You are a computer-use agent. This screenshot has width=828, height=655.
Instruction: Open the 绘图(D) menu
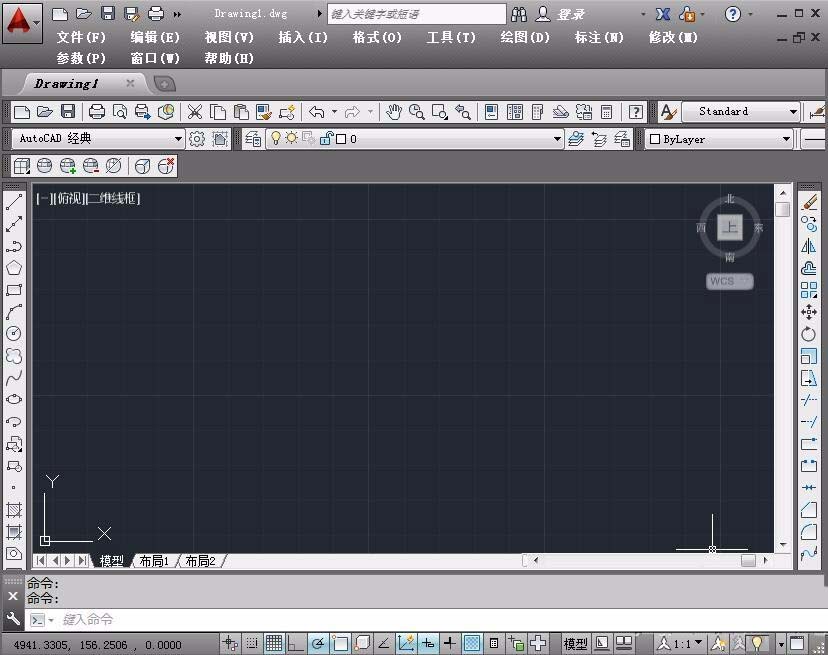tap(525, 37)
